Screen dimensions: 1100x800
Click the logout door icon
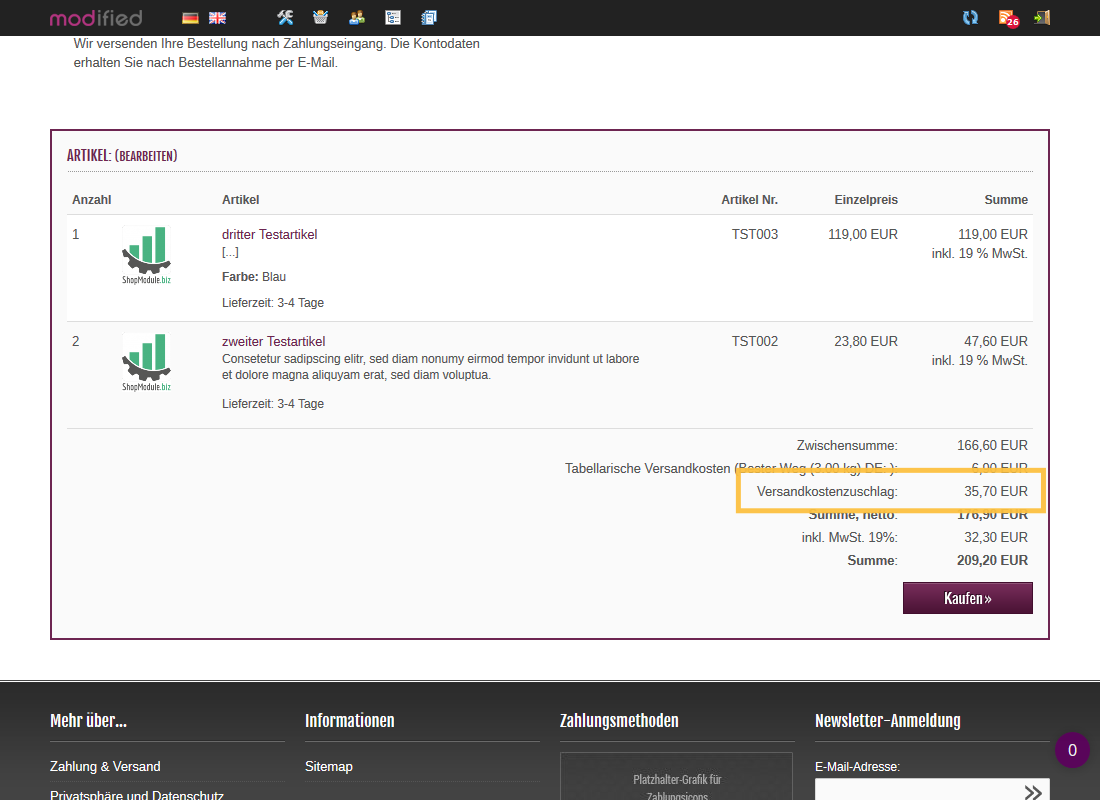[1042, 17]
